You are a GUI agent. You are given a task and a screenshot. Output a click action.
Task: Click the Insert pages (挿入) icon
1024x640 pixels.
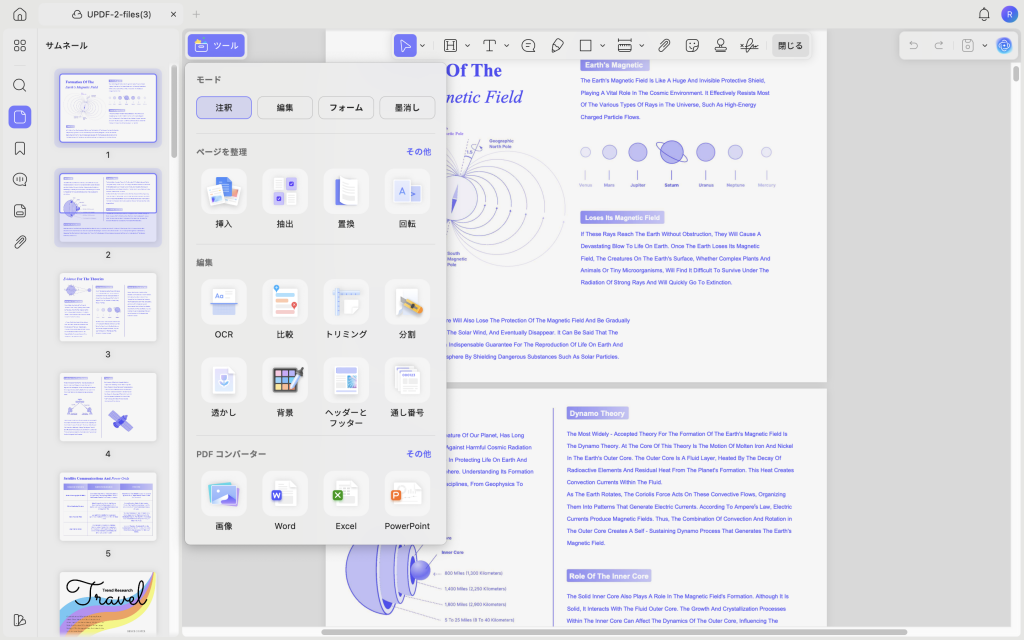224,191
